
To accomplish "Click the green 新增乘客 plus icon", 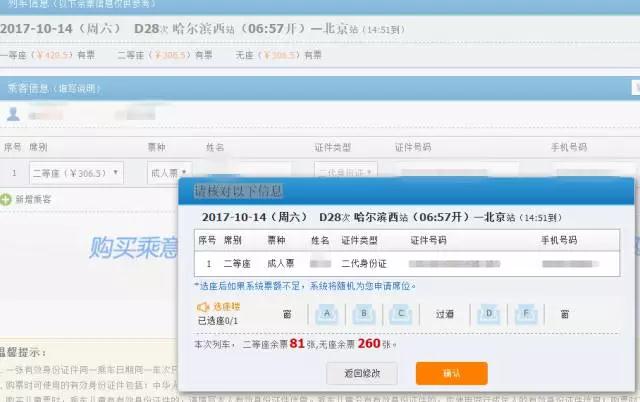I will pos(8,199).
